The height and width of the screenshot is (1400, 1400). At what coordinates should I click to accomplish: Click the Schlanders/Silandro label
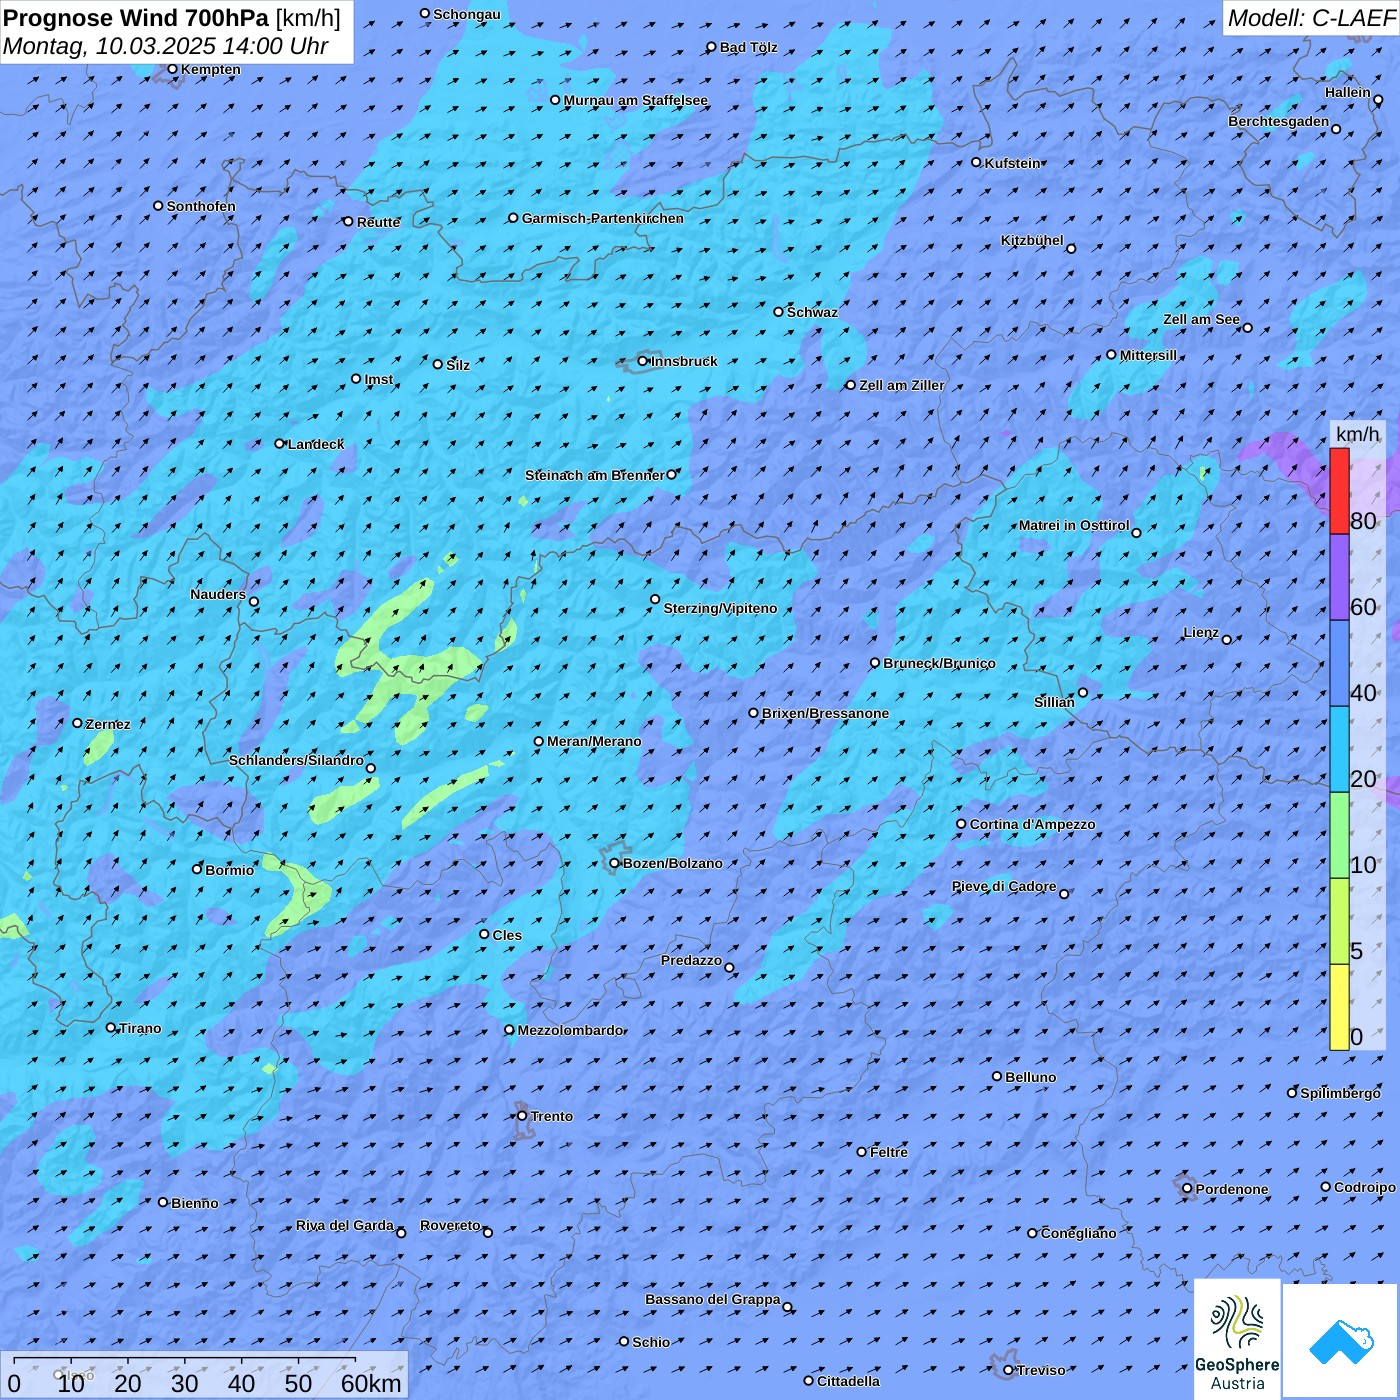(x=296, y=760)
